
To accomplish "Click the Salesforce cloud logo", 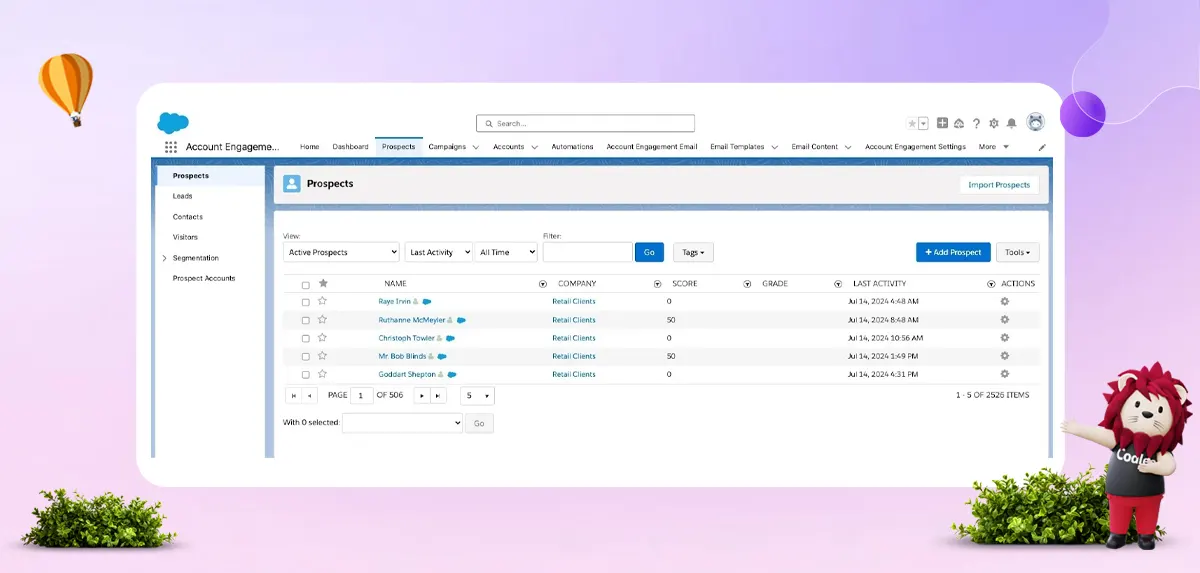I will pos(173,123).
